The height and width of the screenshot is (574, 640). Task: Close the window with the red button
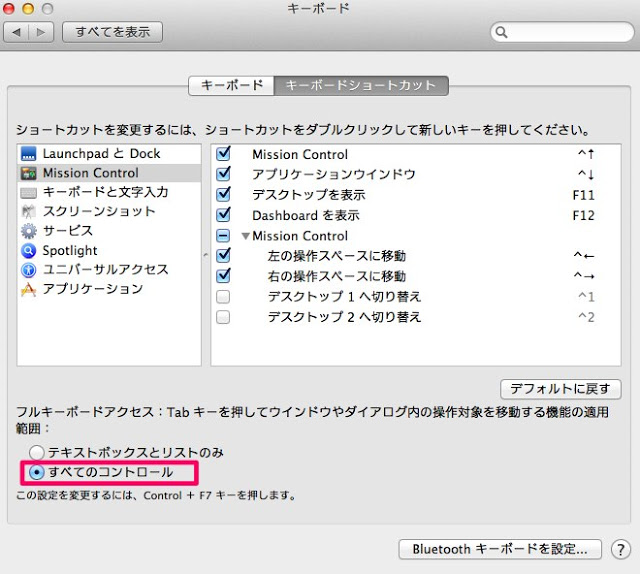point(9,8)
